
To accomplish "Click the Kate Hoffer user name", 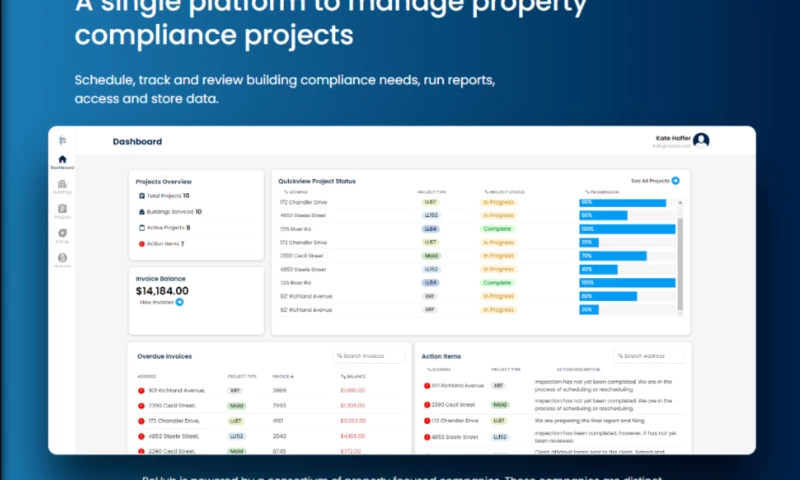I will 673,138.
